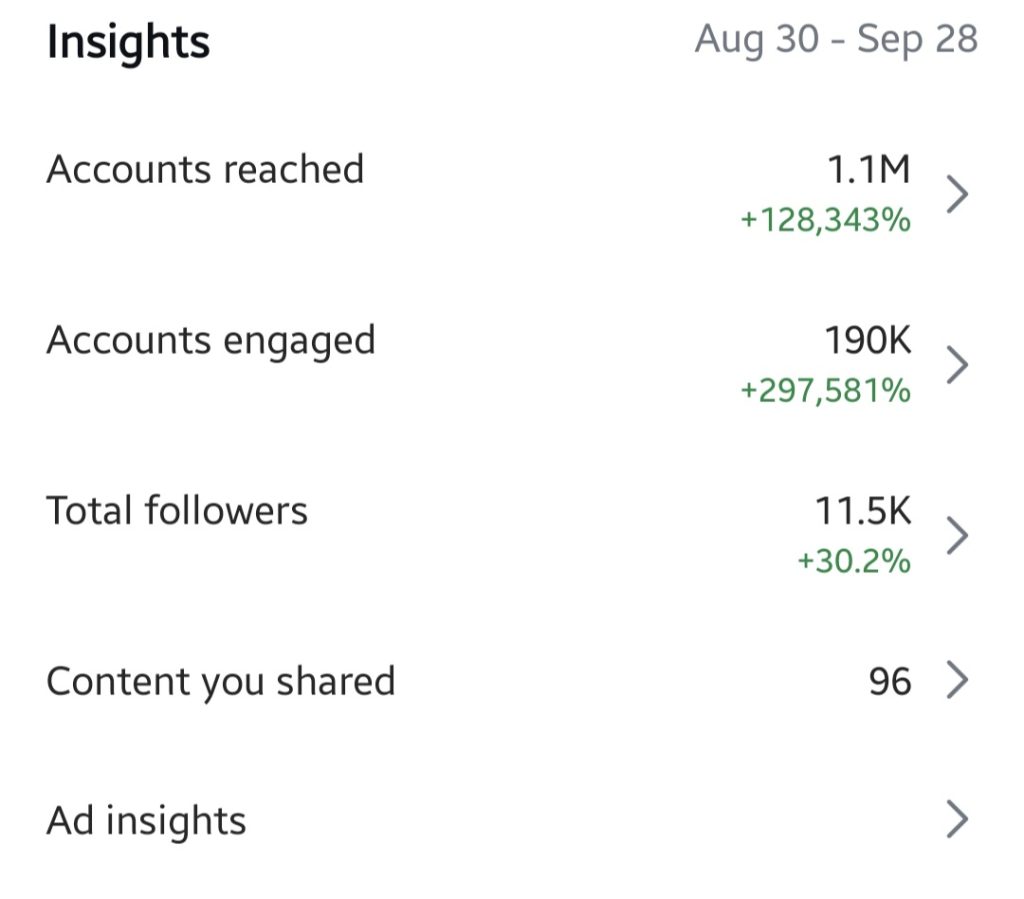Image resolution: width=1024 pixels, height=899 pixels.
Task: Open Accounts reached details via its chevron
Action: [x=957, y=194]
